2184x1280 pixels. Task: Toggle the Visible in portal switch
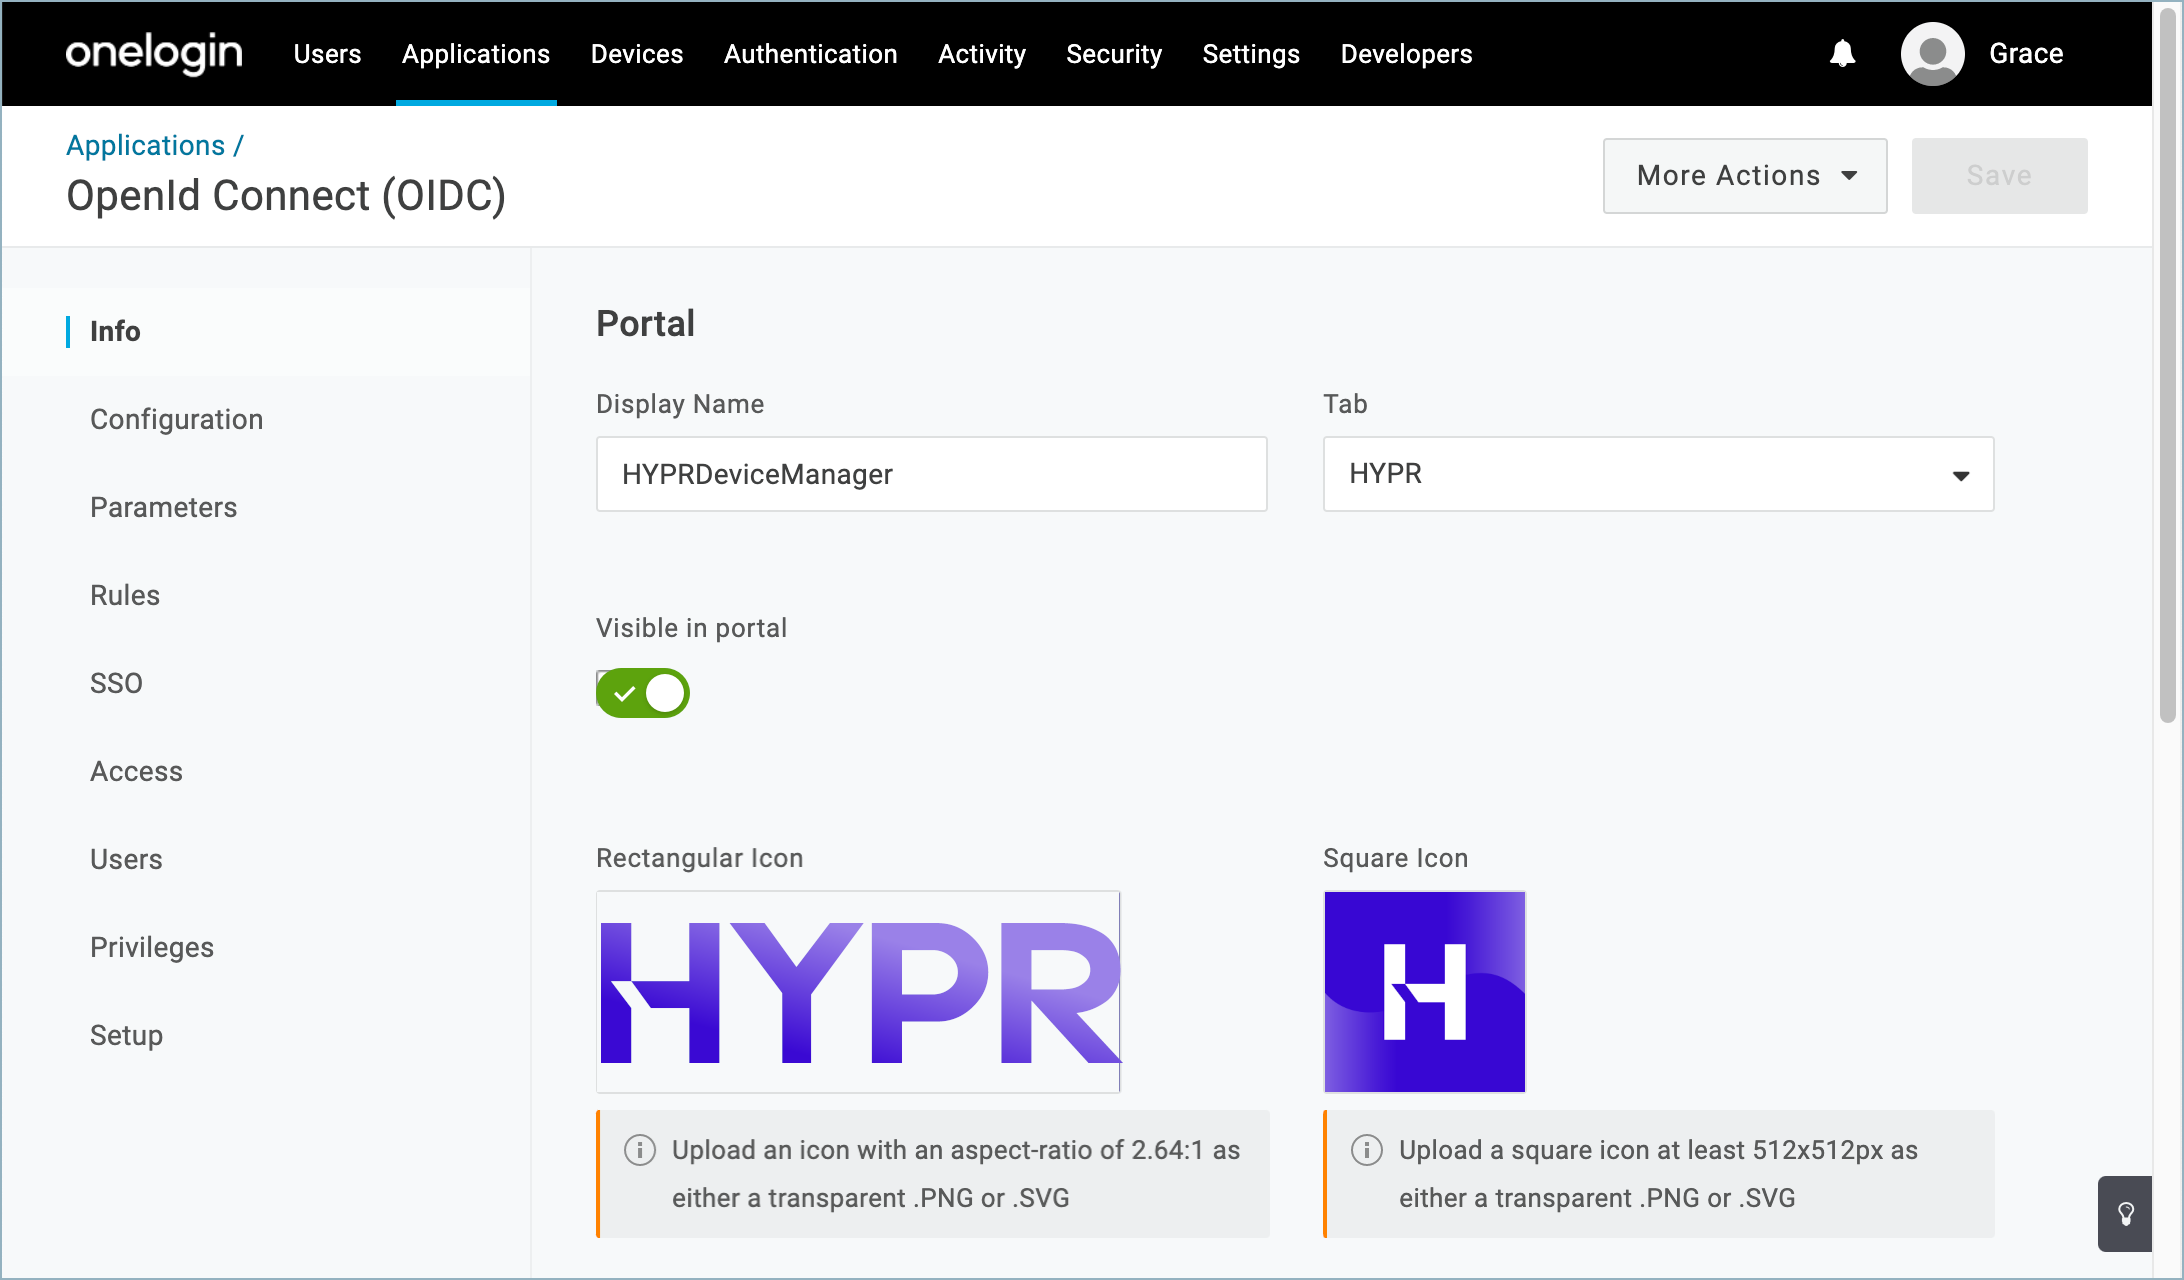tap(642, 693)
